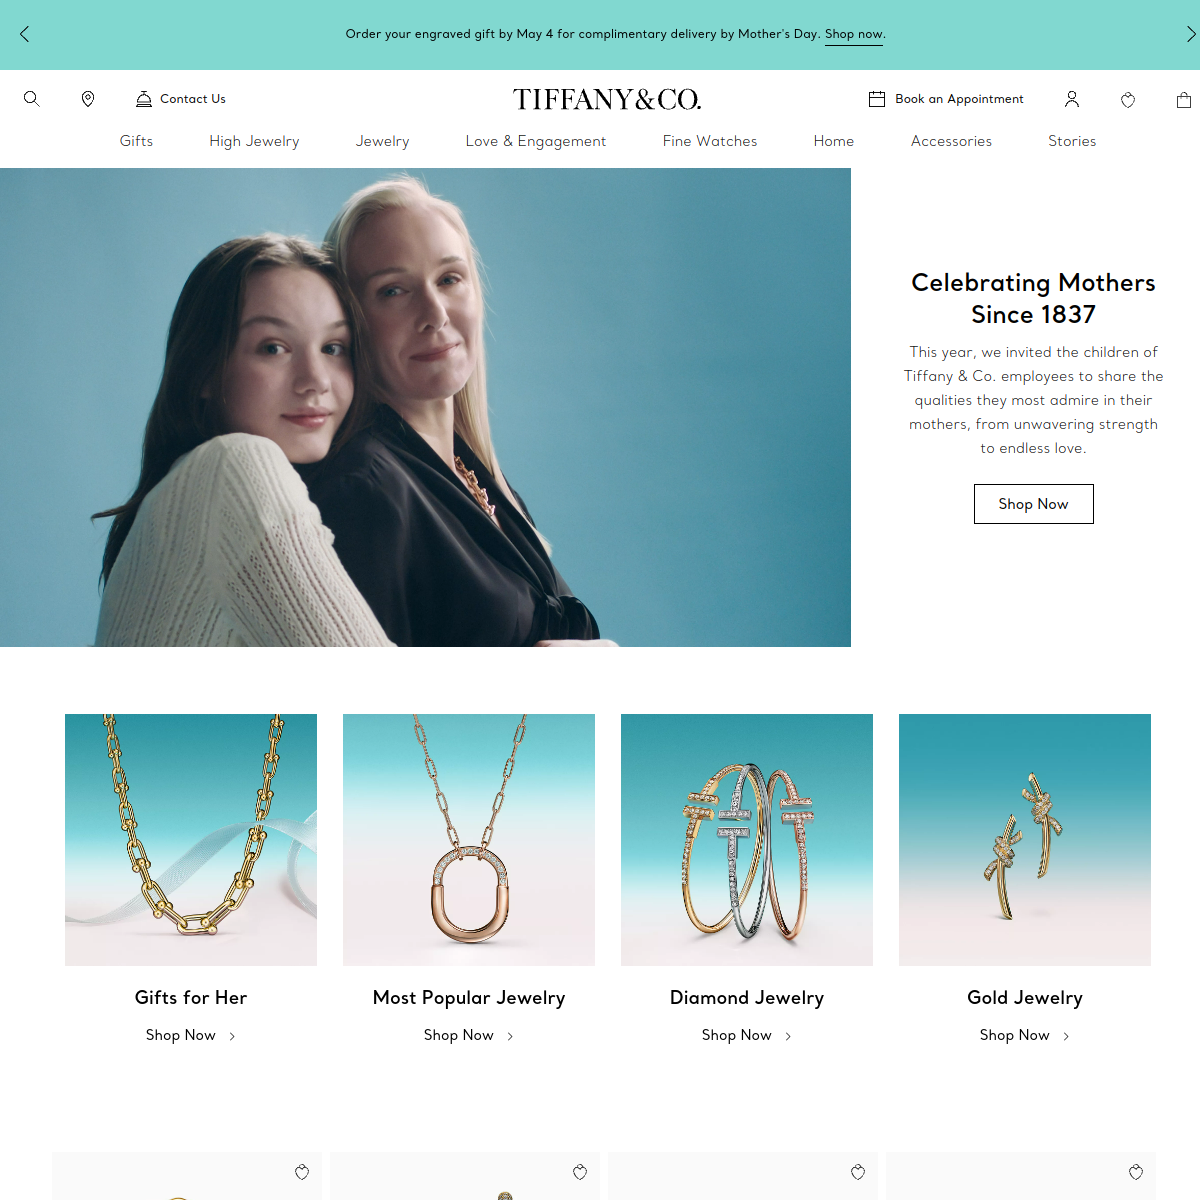Viewport: 1200px width, 1200px height.
Task: Click chevron beside Gold Jewelry Shop Now
Action: [1066, 1036]
